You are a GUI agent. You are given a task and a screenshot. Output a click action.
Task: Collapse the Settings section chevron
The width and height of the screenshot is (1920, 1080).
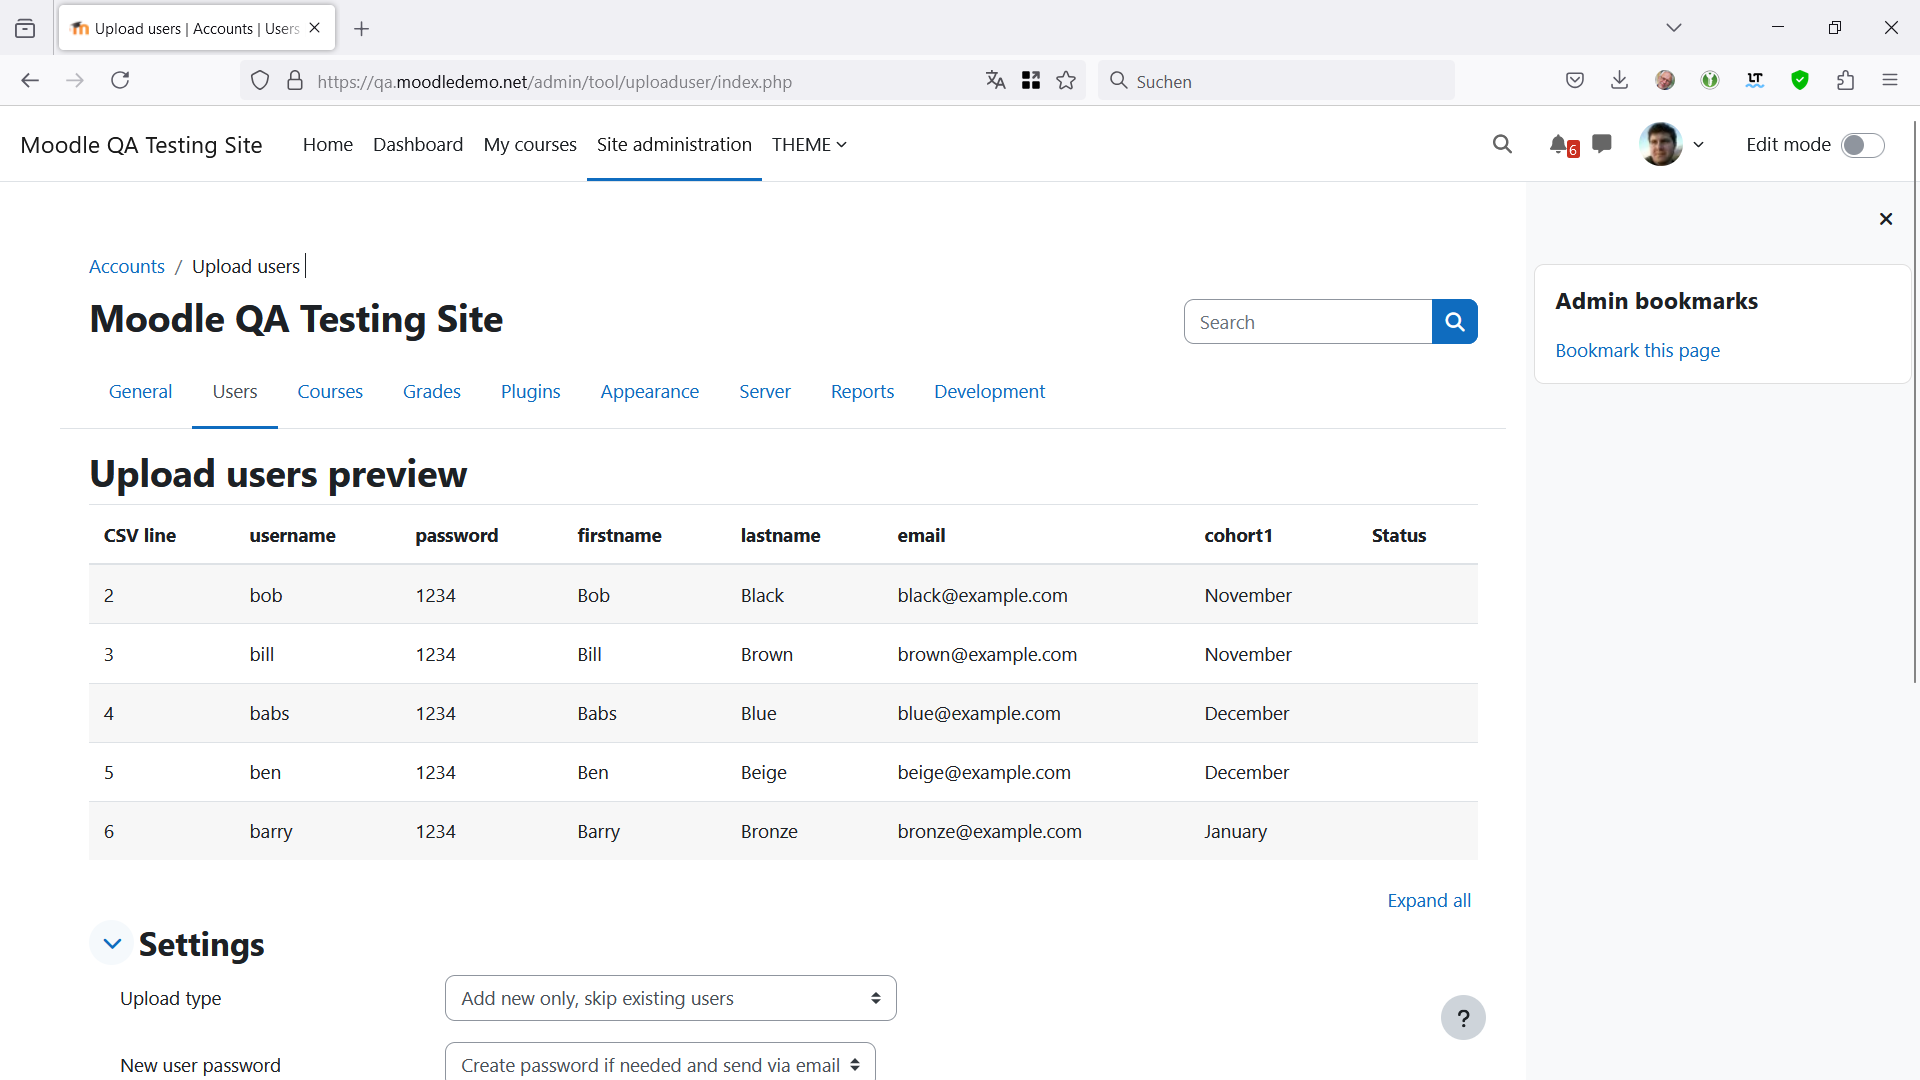[x=112, y=943]
